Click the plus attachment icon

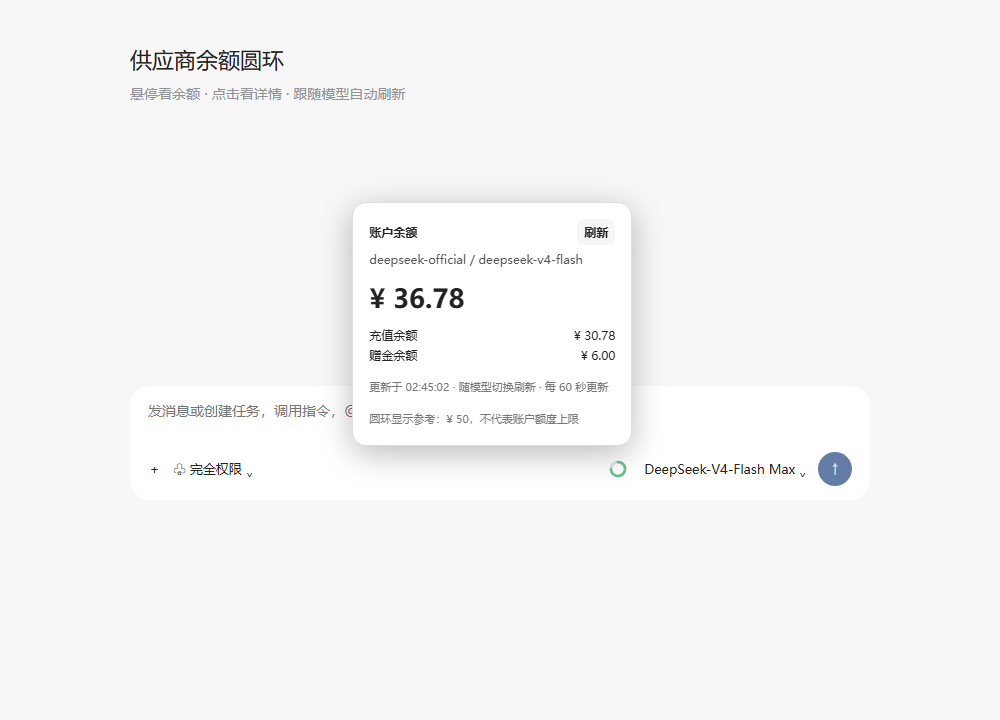[x=154, y=470]
